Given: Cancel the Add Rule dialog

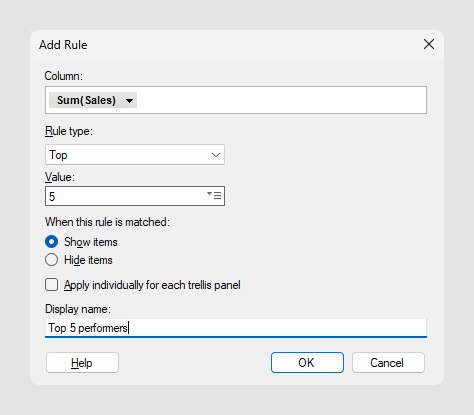Looking at the screenshot, I should (x=388, y=363).
